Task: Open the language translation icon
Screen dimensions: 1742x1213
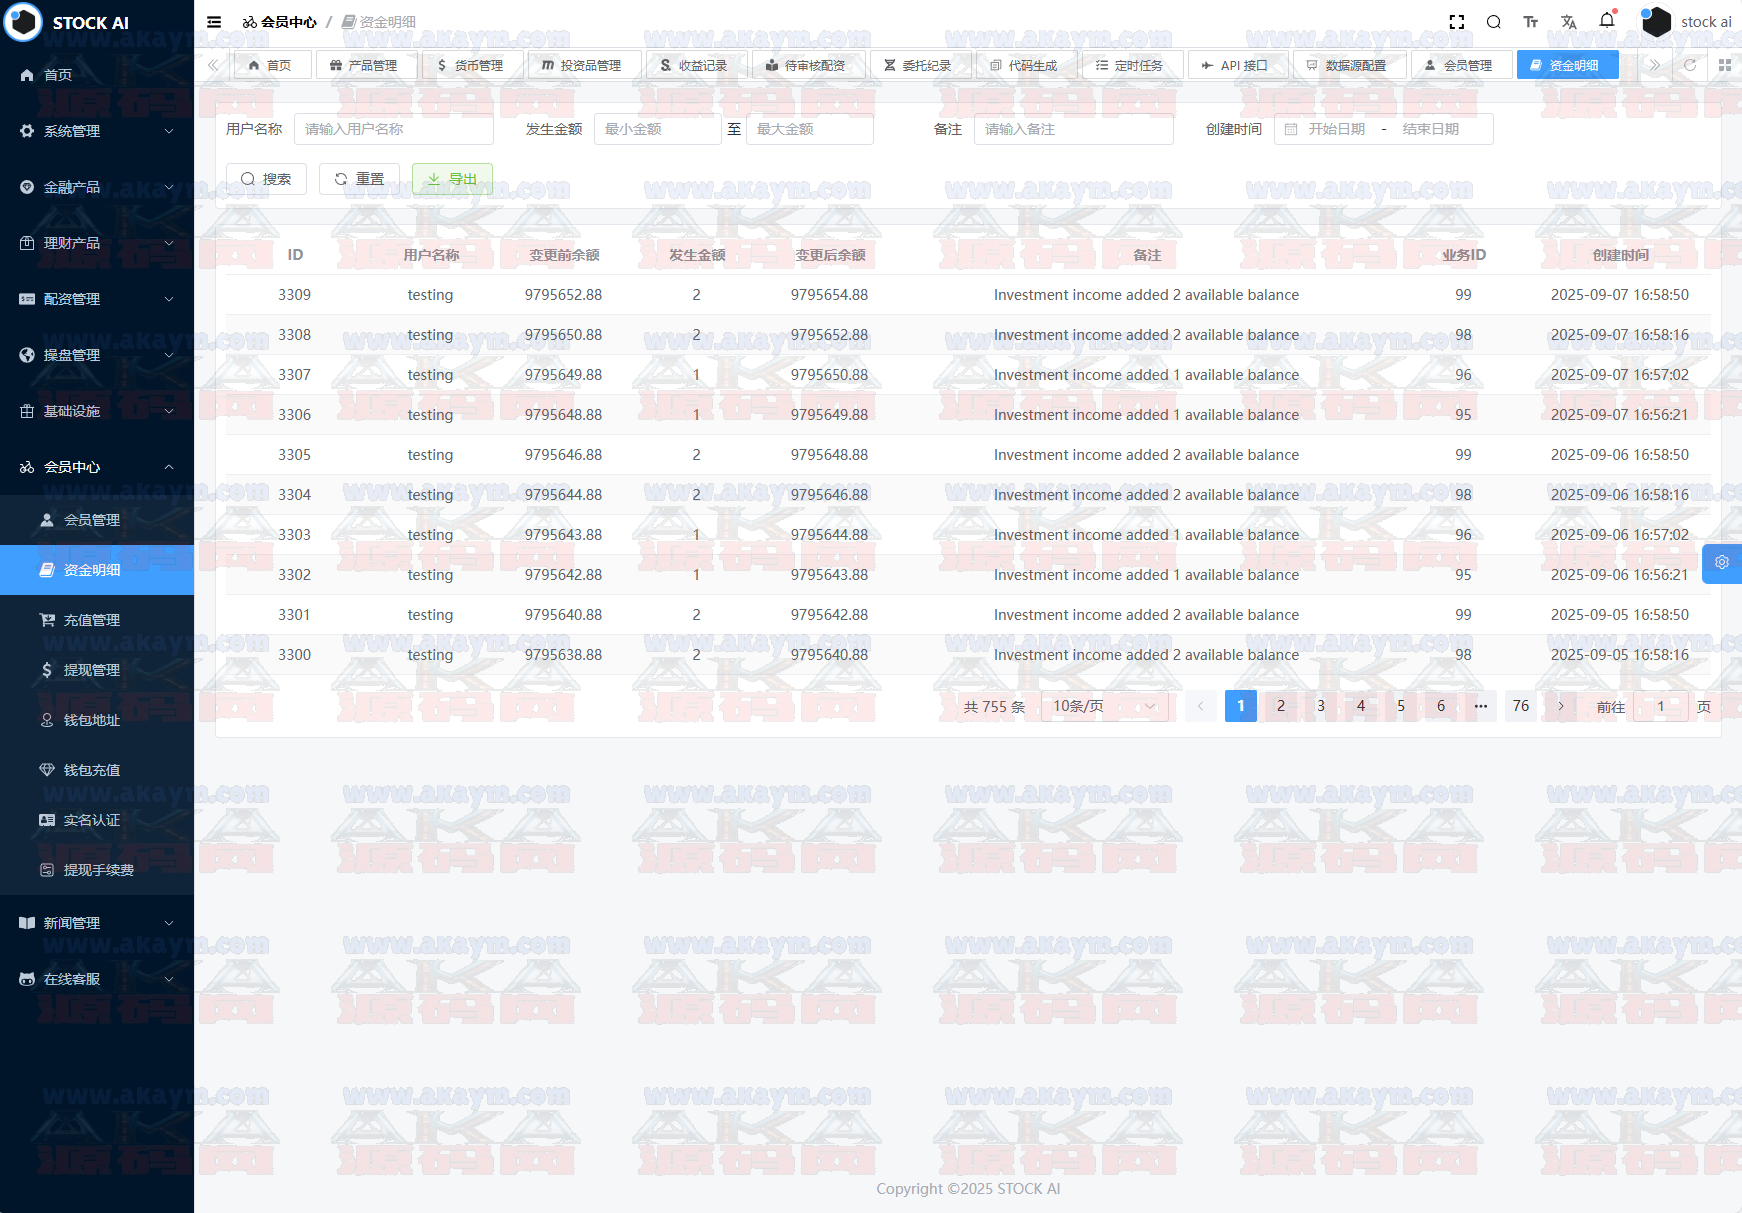Action: pyautogui.click(x=1568, y=22)
